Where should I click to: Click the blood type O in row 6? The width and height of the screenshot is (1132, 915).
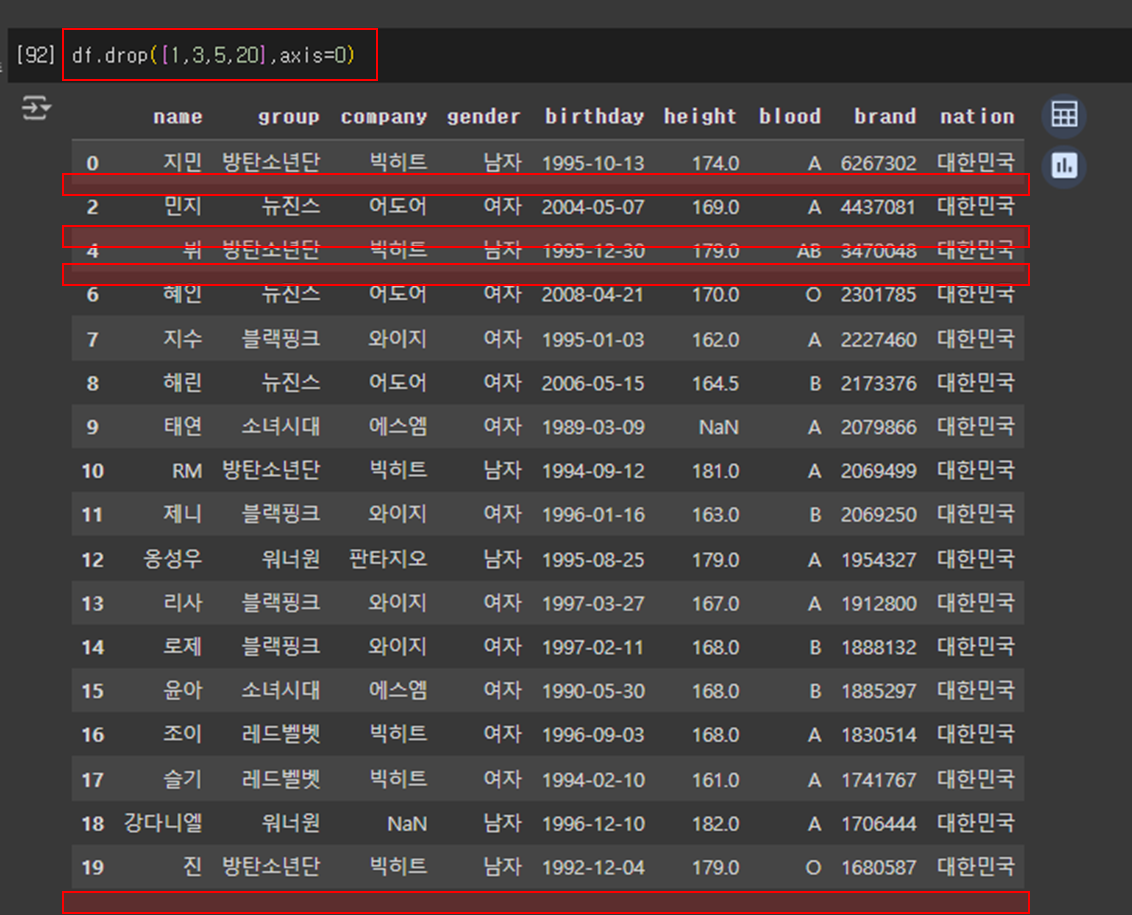point(813,295)
